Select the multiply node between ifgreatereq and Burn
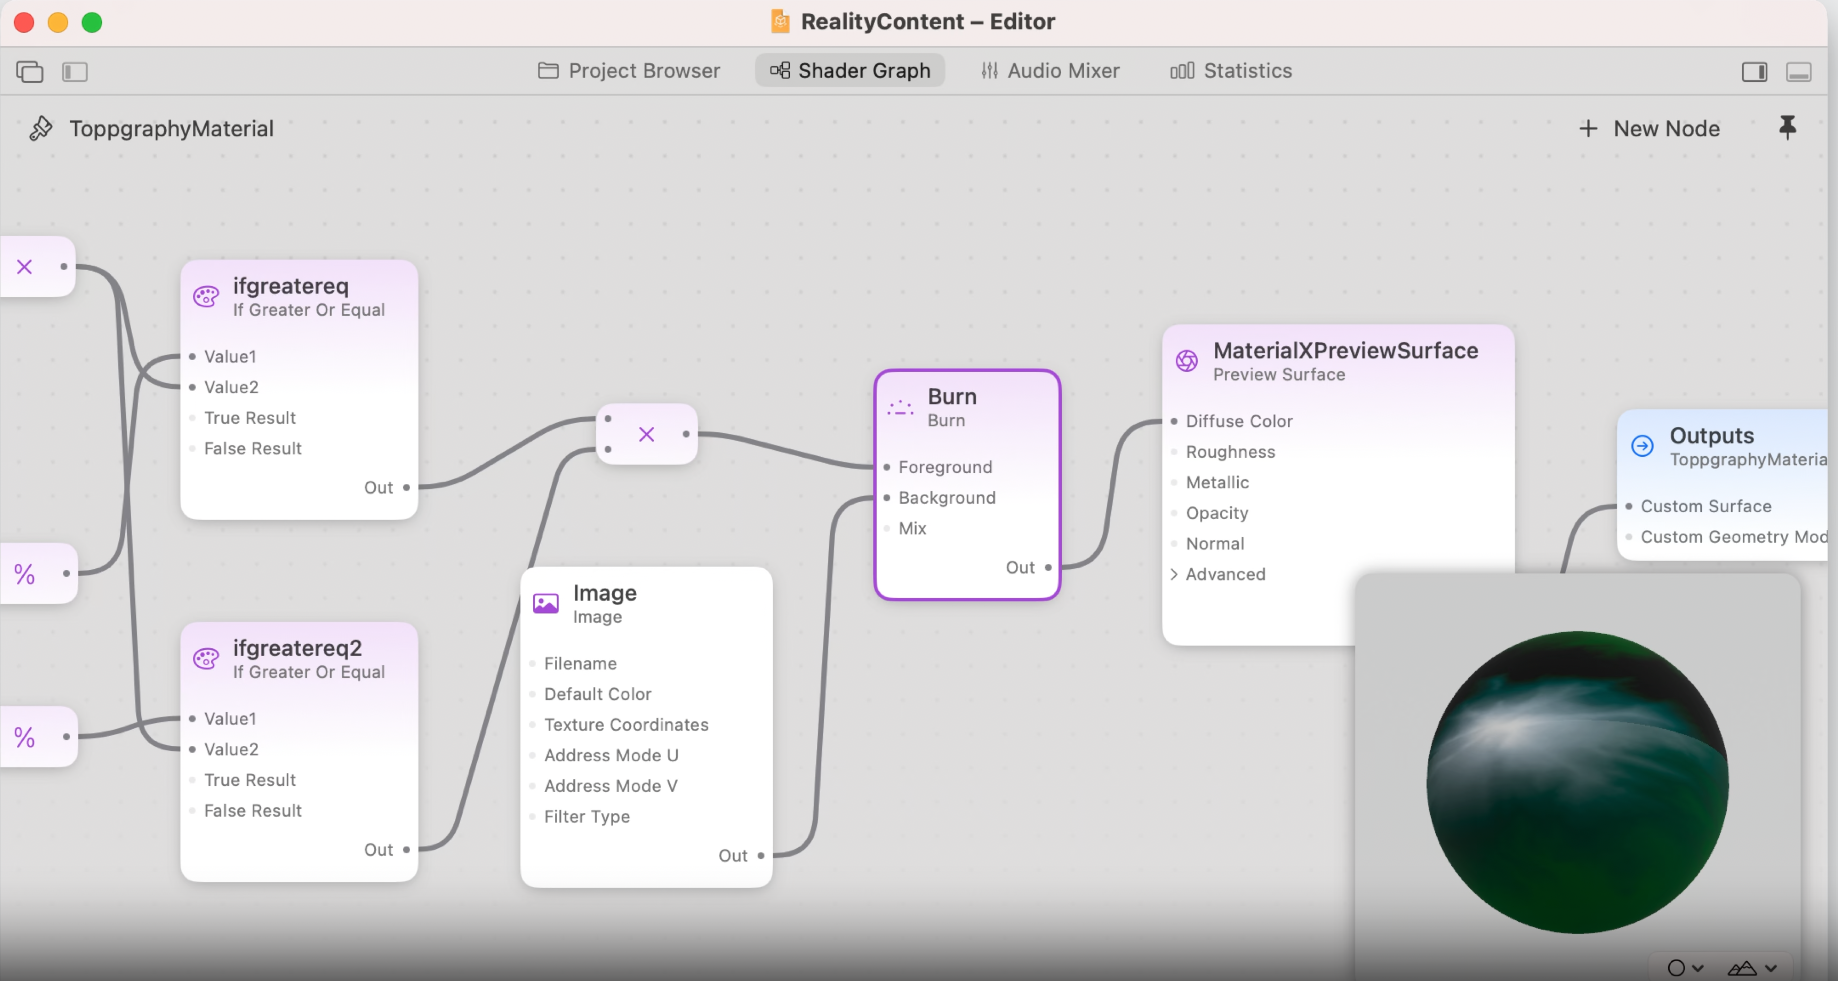1838x981 pixels. tap(647, 434)
